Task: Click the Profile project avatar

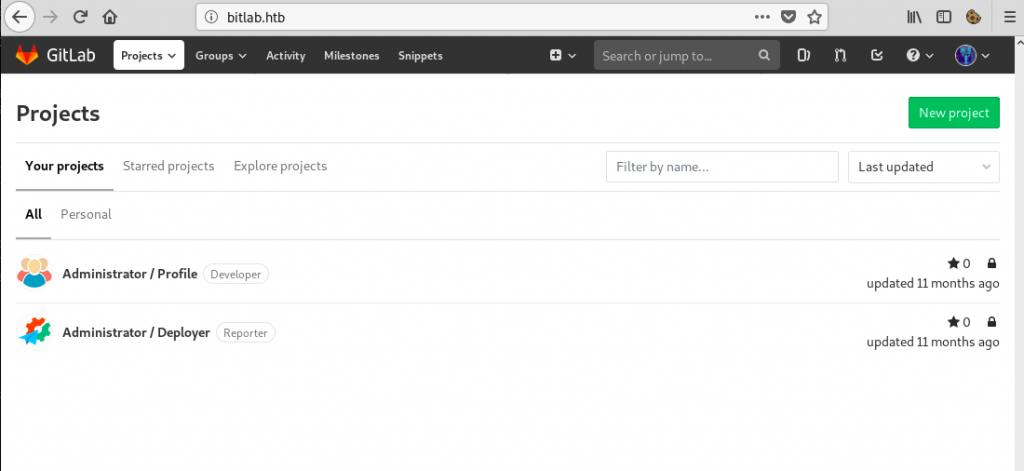Action: tap(34, 272)
